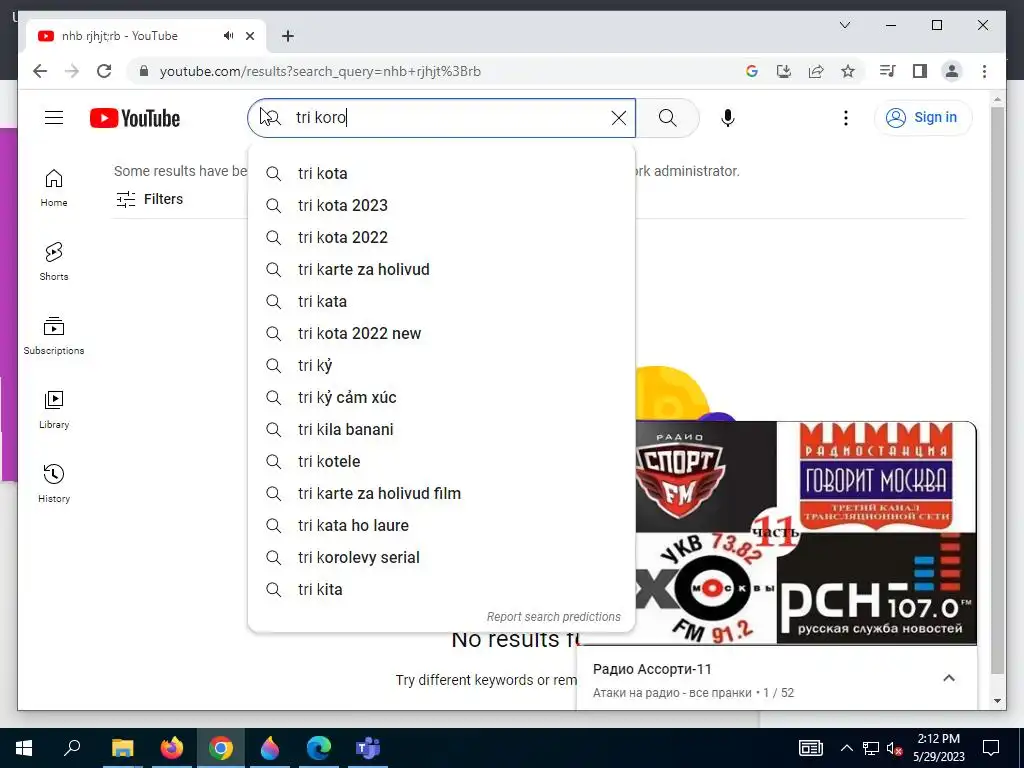Open History in the sidebar

pos(54,484)
